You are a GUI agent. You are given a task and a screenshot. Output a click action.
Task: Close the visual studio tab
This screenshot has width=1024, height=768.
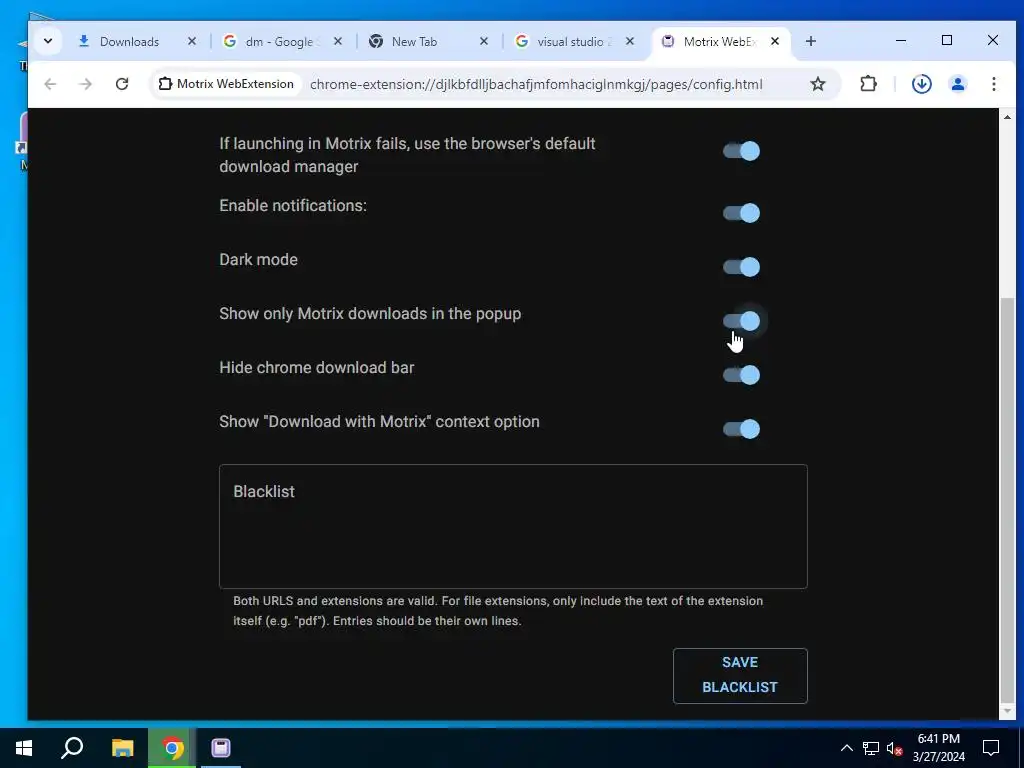[630, 41]
